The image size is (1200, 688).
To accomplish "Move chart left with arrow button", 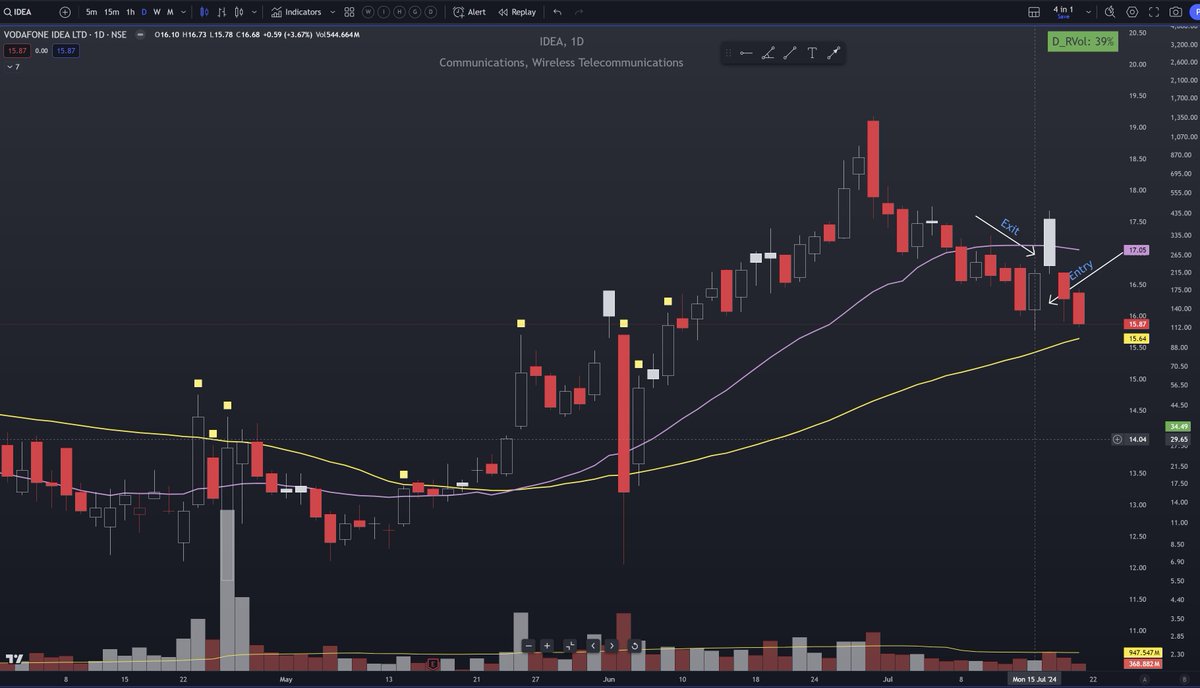I will (x=594, y=646).
